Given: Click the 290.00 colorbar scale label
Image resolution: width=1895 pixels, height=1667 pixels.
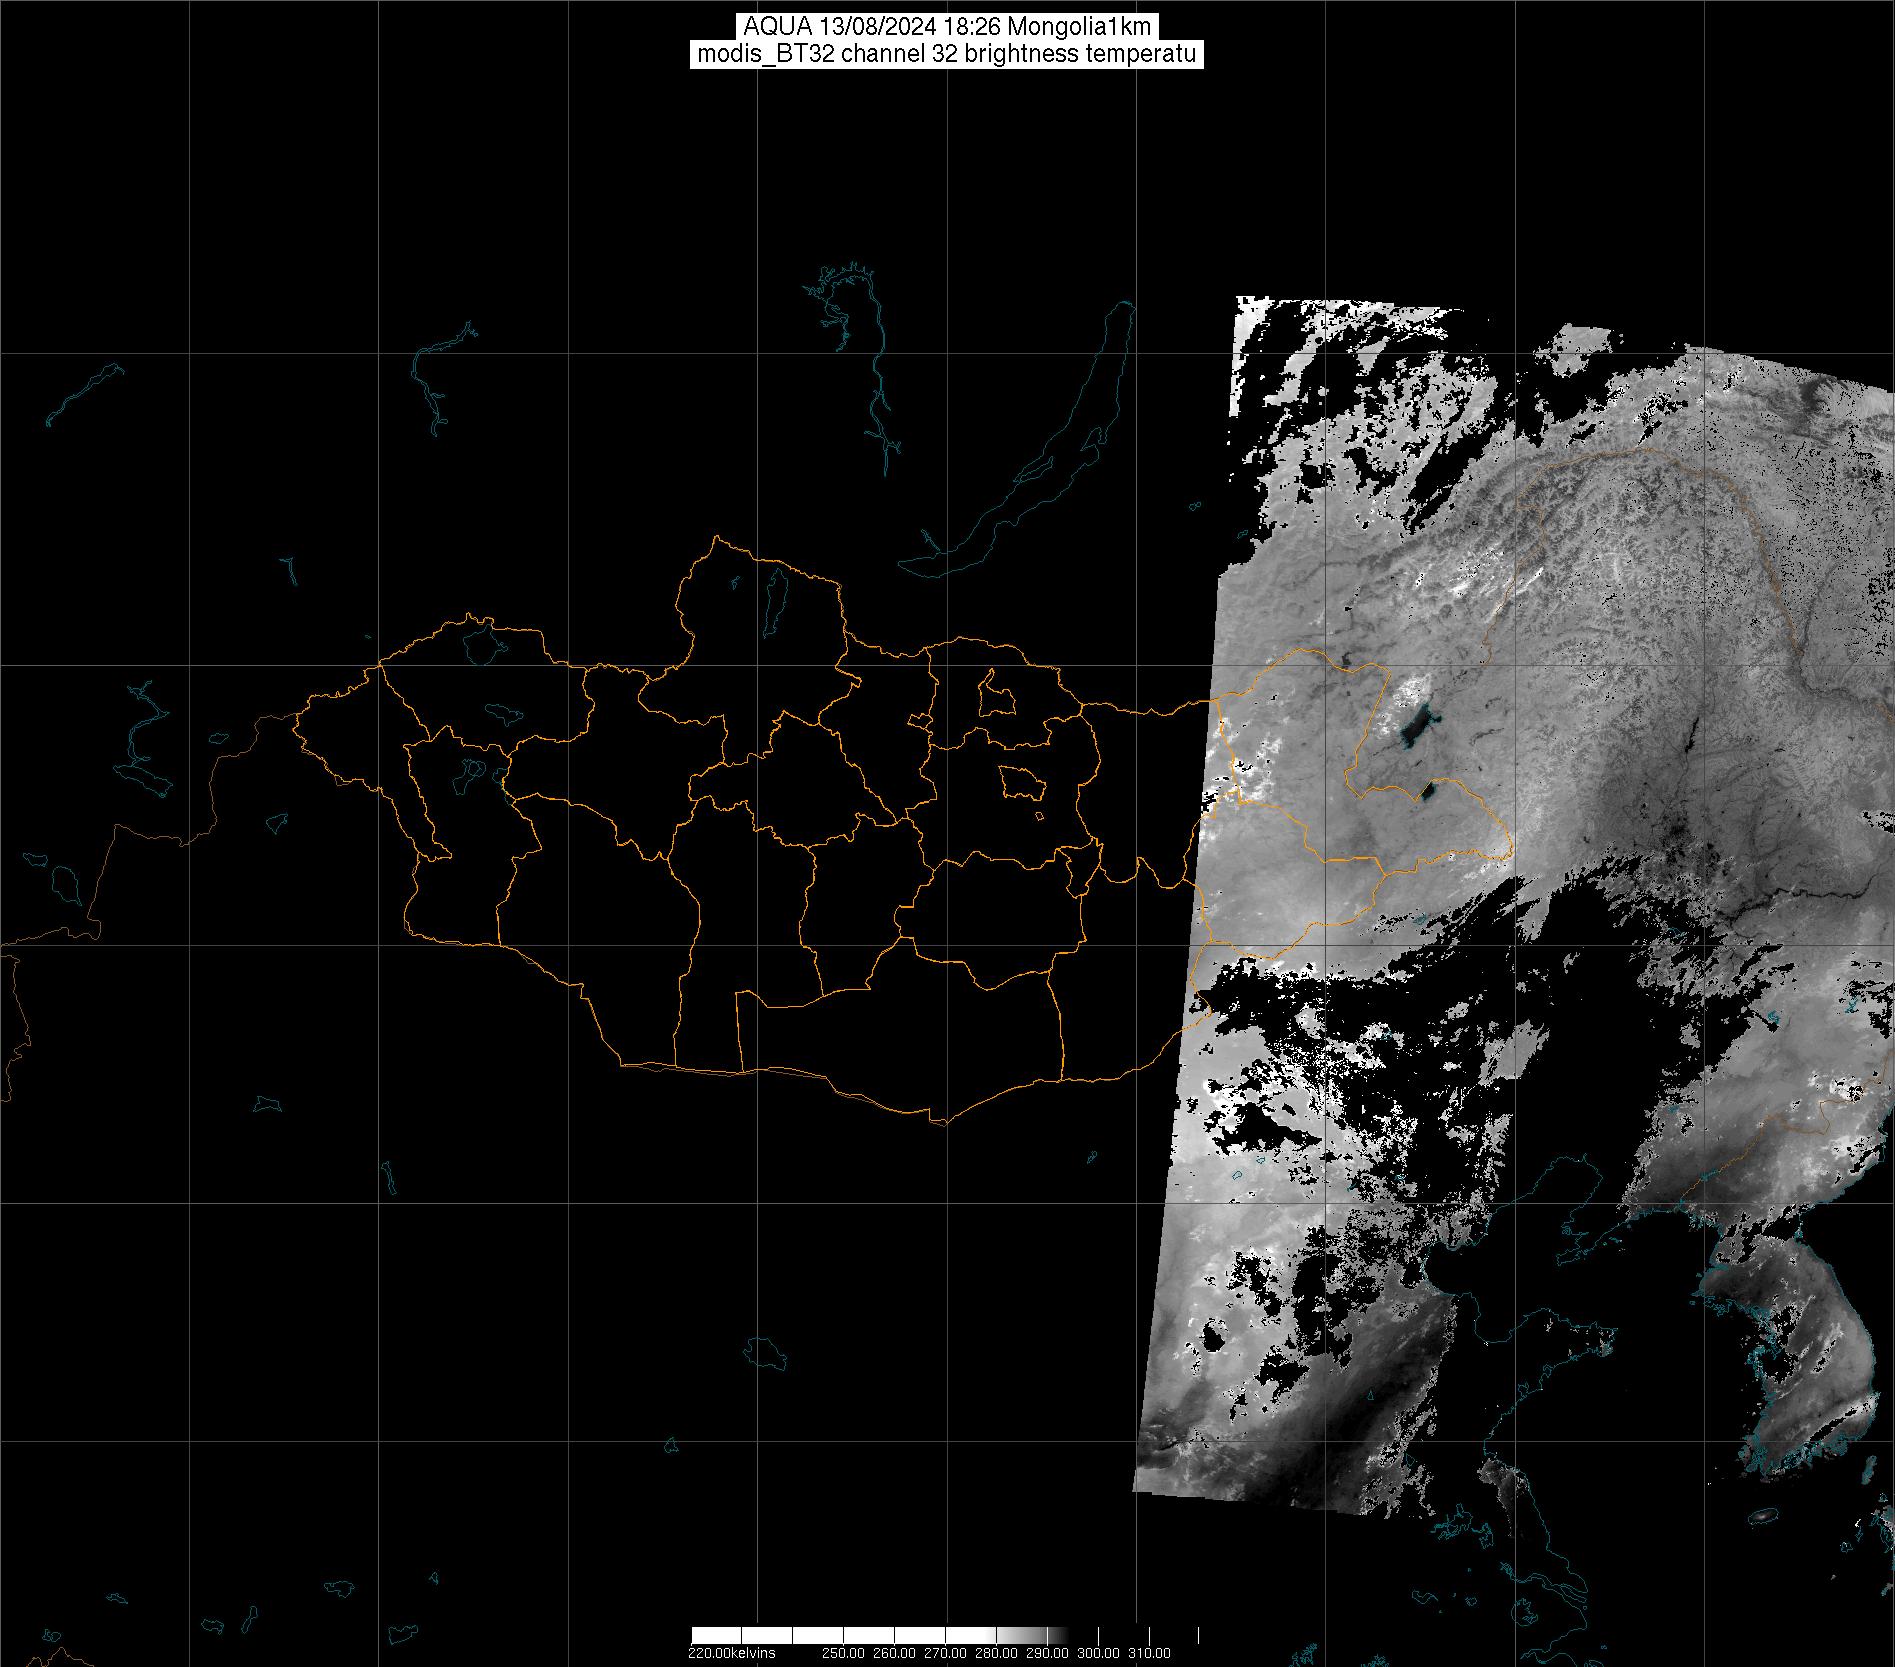Looking at the screenshot, I should (1047, 1653).
